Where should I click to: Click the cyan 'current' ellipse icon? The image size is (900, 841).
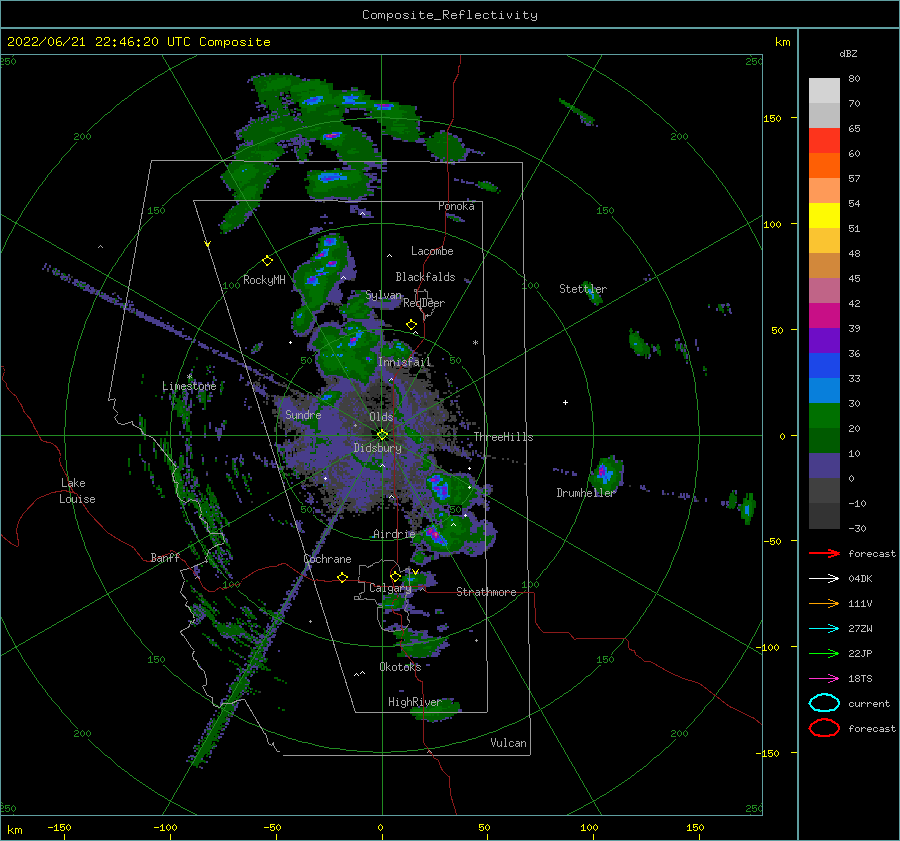pos(824,703)
